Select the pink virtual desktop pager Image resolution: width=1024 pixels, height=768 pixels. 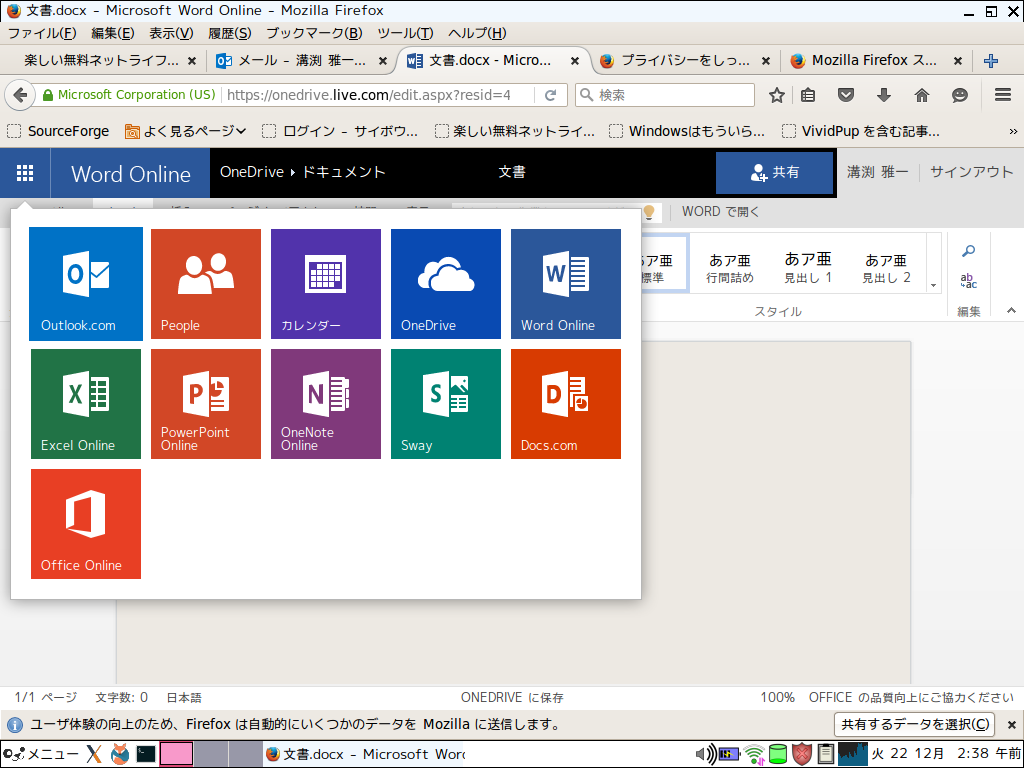[176, 754]
